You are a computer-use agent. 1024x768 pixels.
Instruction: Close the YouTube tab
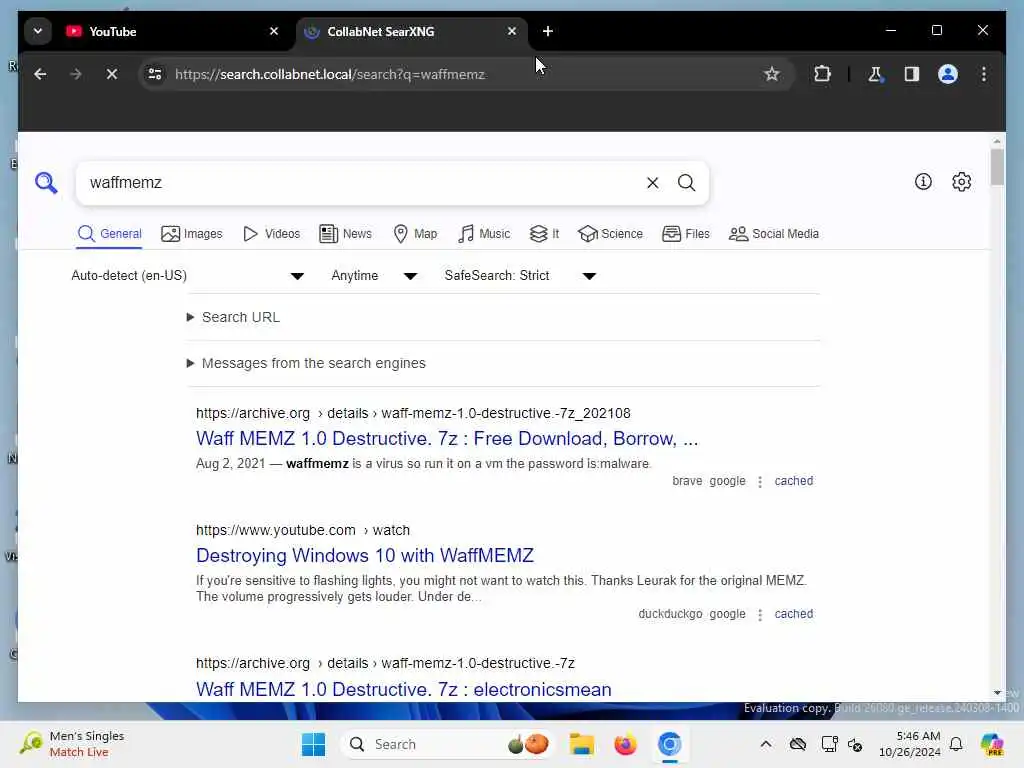[274, 31]
